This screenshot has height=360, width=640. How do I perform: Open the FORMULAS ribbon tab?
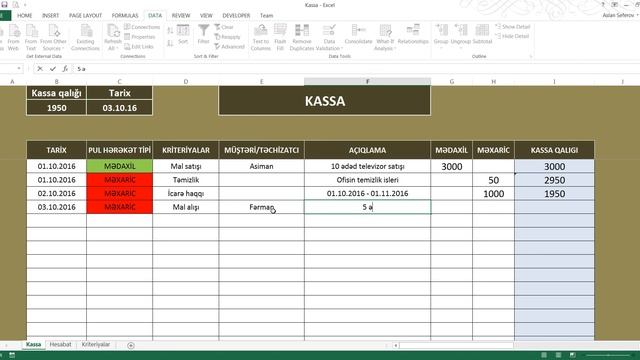(x=125, y=16)
